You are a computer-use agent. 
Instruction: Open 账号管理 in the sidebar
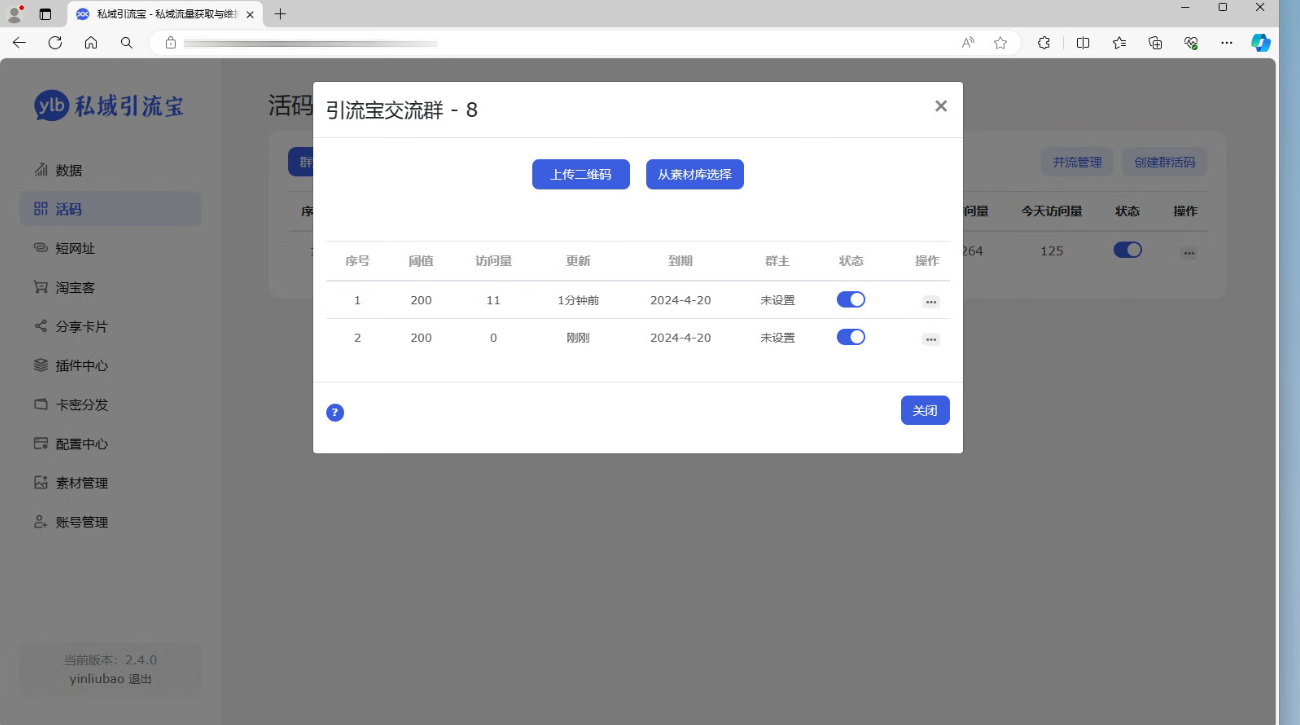(81, 522)
